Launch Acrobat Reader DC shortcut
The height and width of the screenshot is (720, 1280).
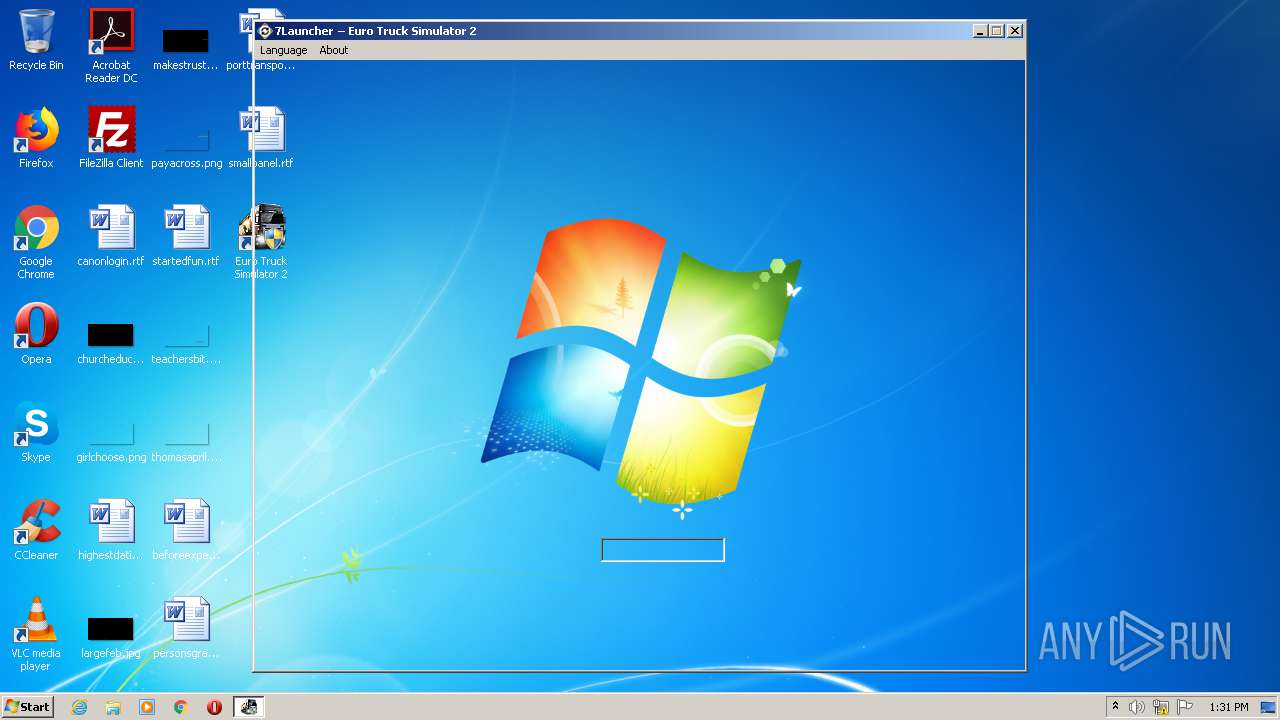point(111,46)
